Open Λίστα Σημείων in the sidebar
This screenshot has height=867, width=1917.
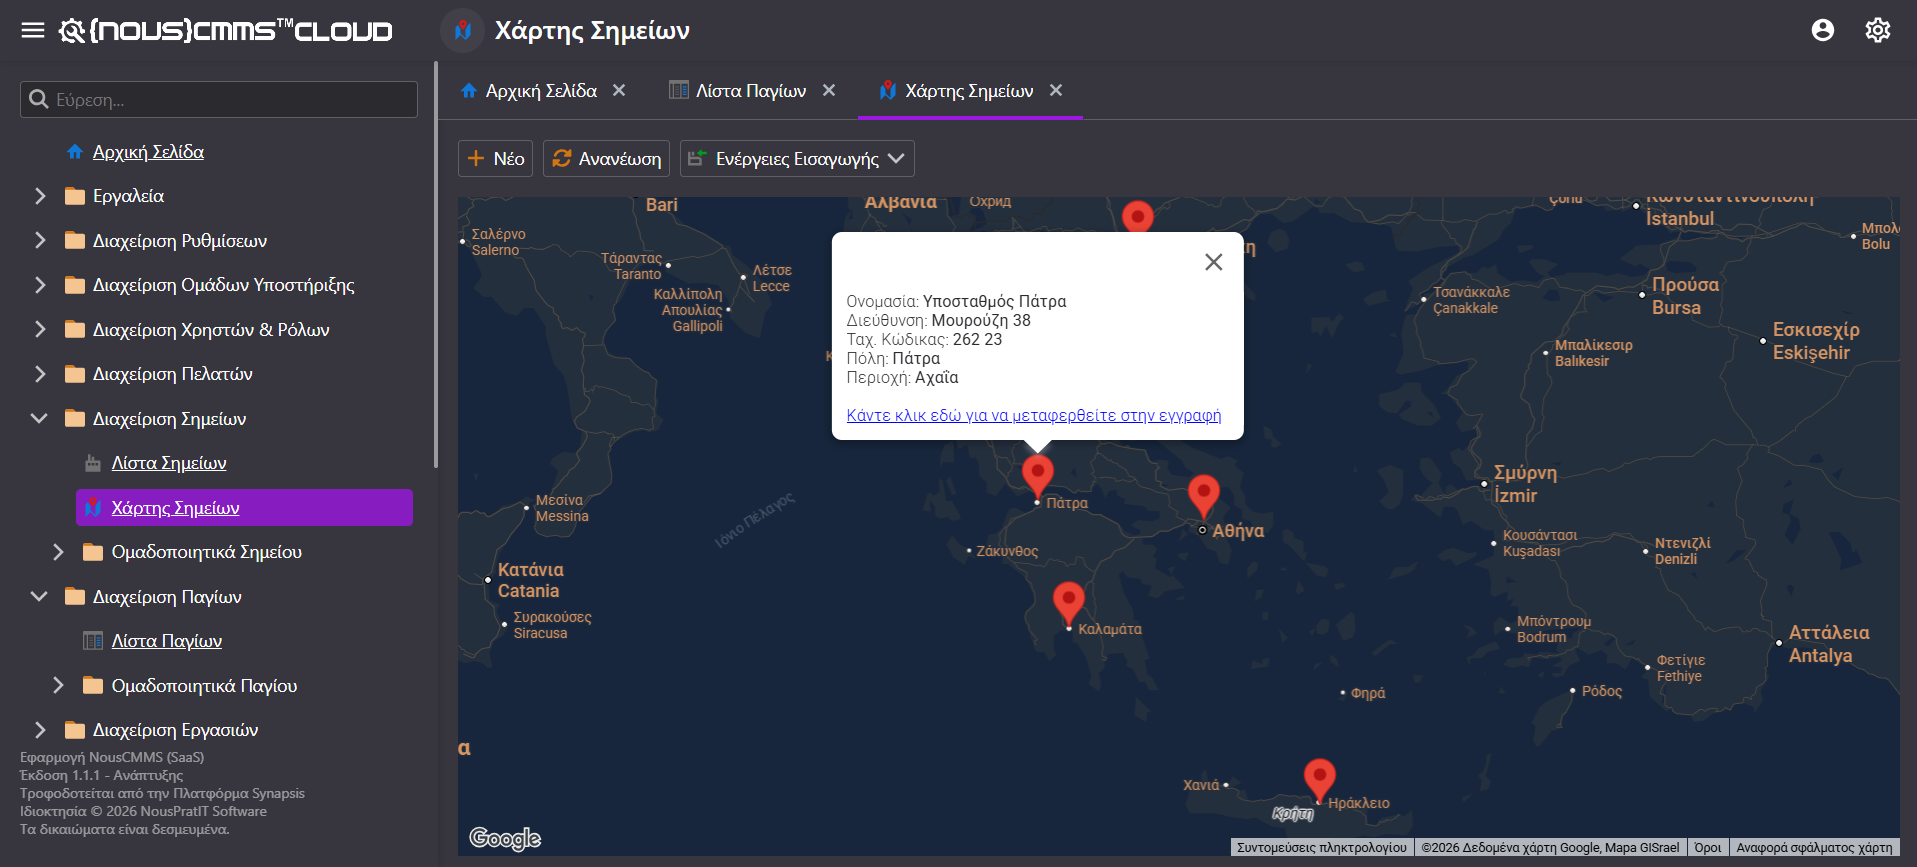tap(169, 463)
